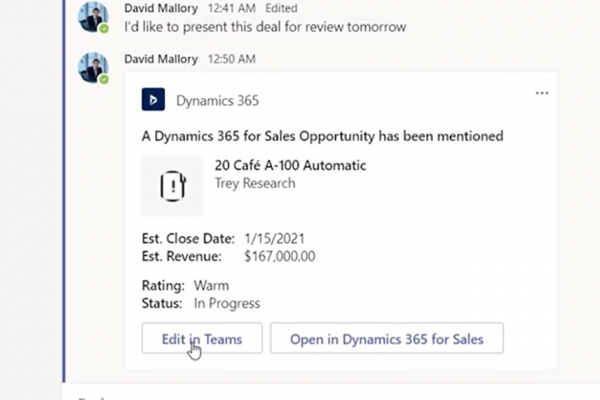Open the card's more options ellipsis
This screenshot has height=400, width=600.
pos(542,93)
